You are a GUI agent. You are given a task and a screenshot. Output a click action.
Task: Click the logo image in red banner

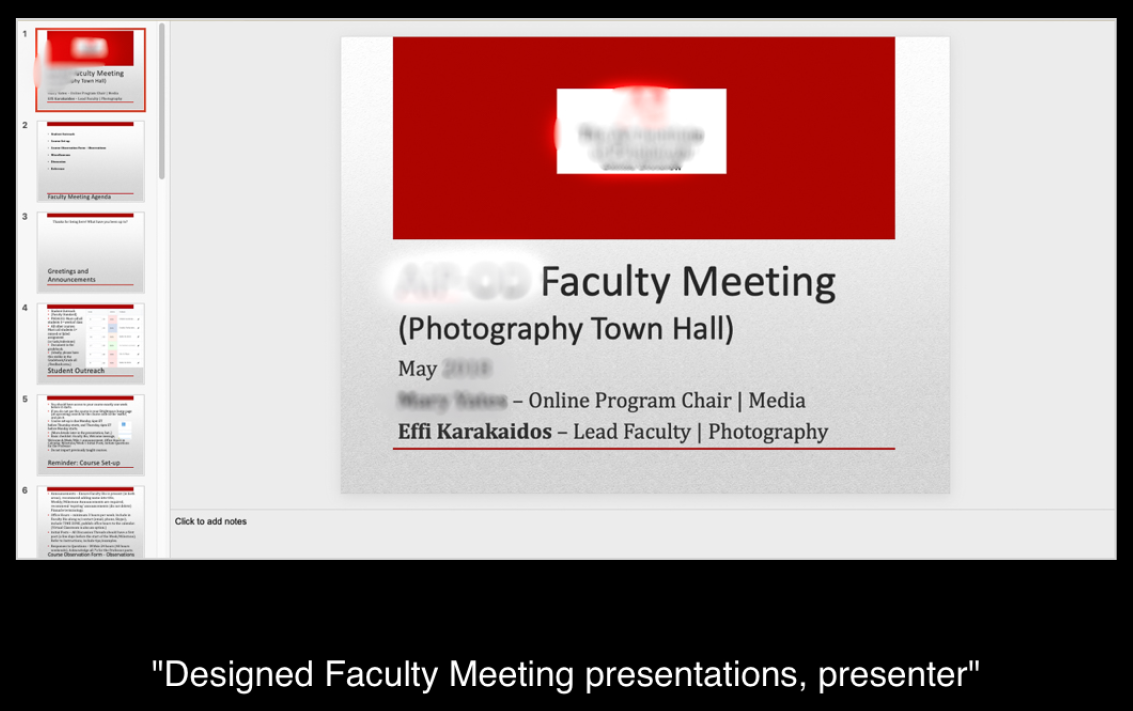tap(641, 131)
